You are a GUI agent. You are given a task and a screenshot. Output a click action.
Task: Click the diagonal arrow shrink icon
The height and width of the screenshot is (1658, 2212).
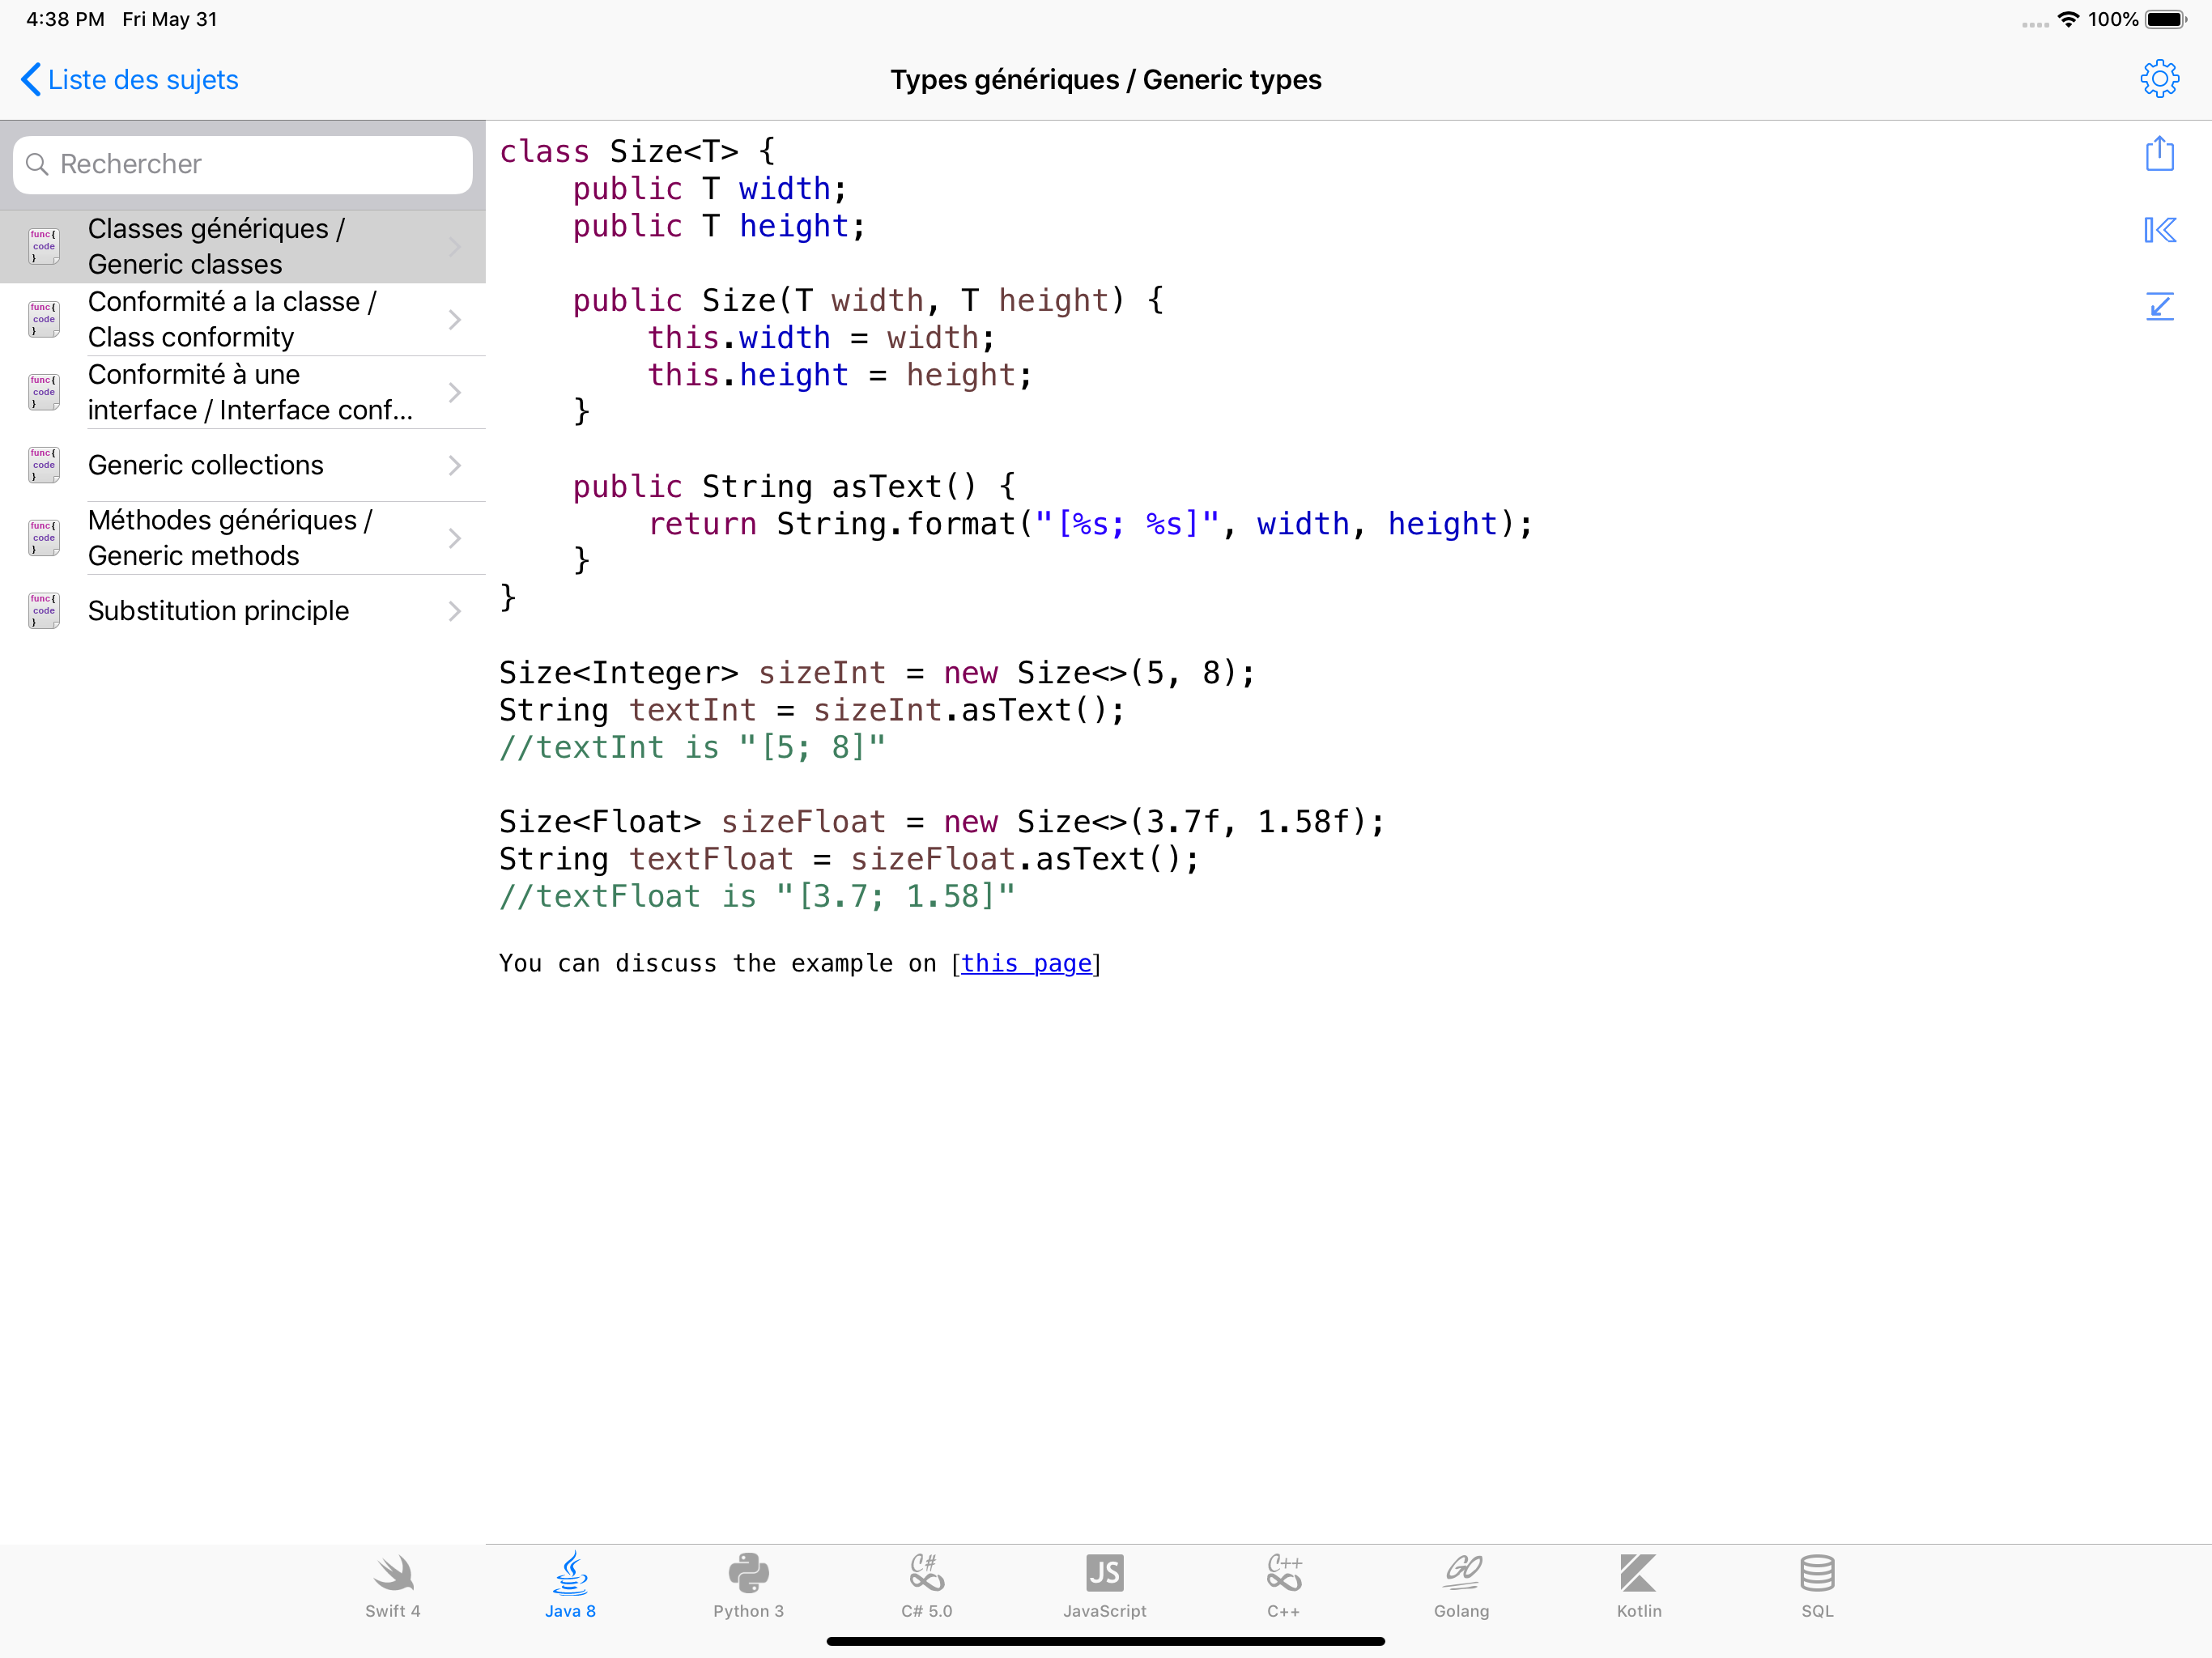coord(2159,306)
